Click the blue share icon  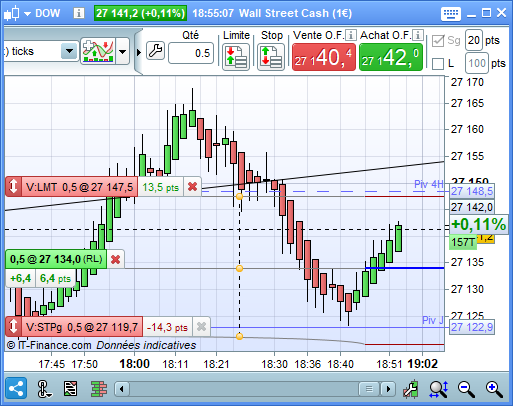click(16, 388)
